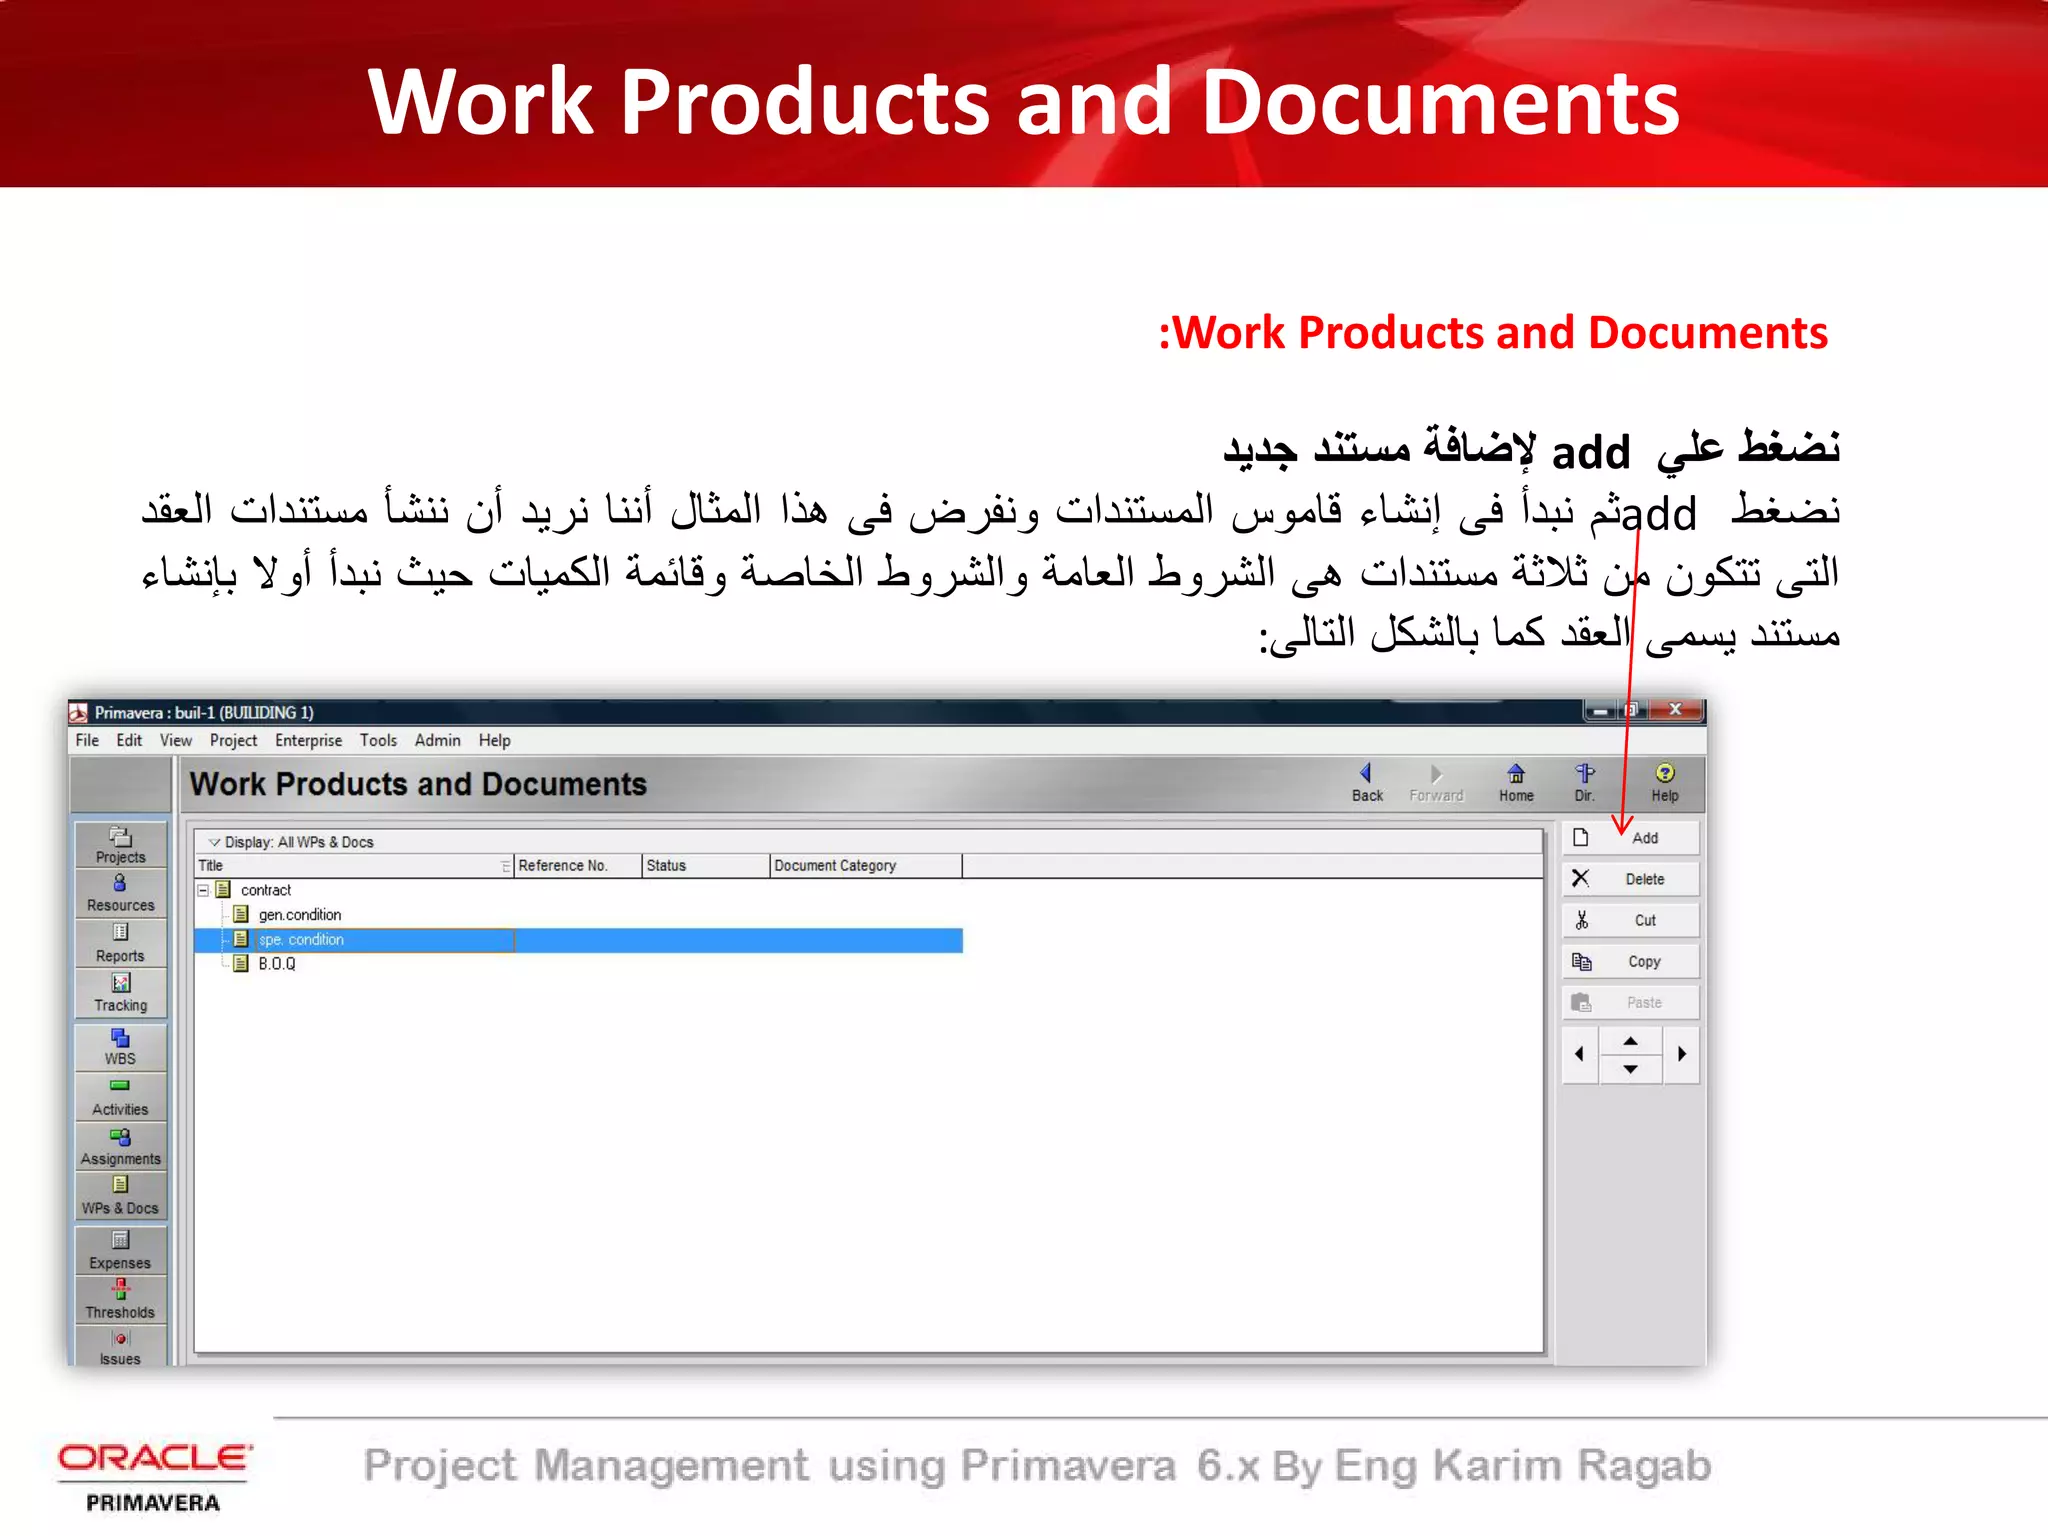Click the Forward navigation arrow

(x=1436, y=783)
